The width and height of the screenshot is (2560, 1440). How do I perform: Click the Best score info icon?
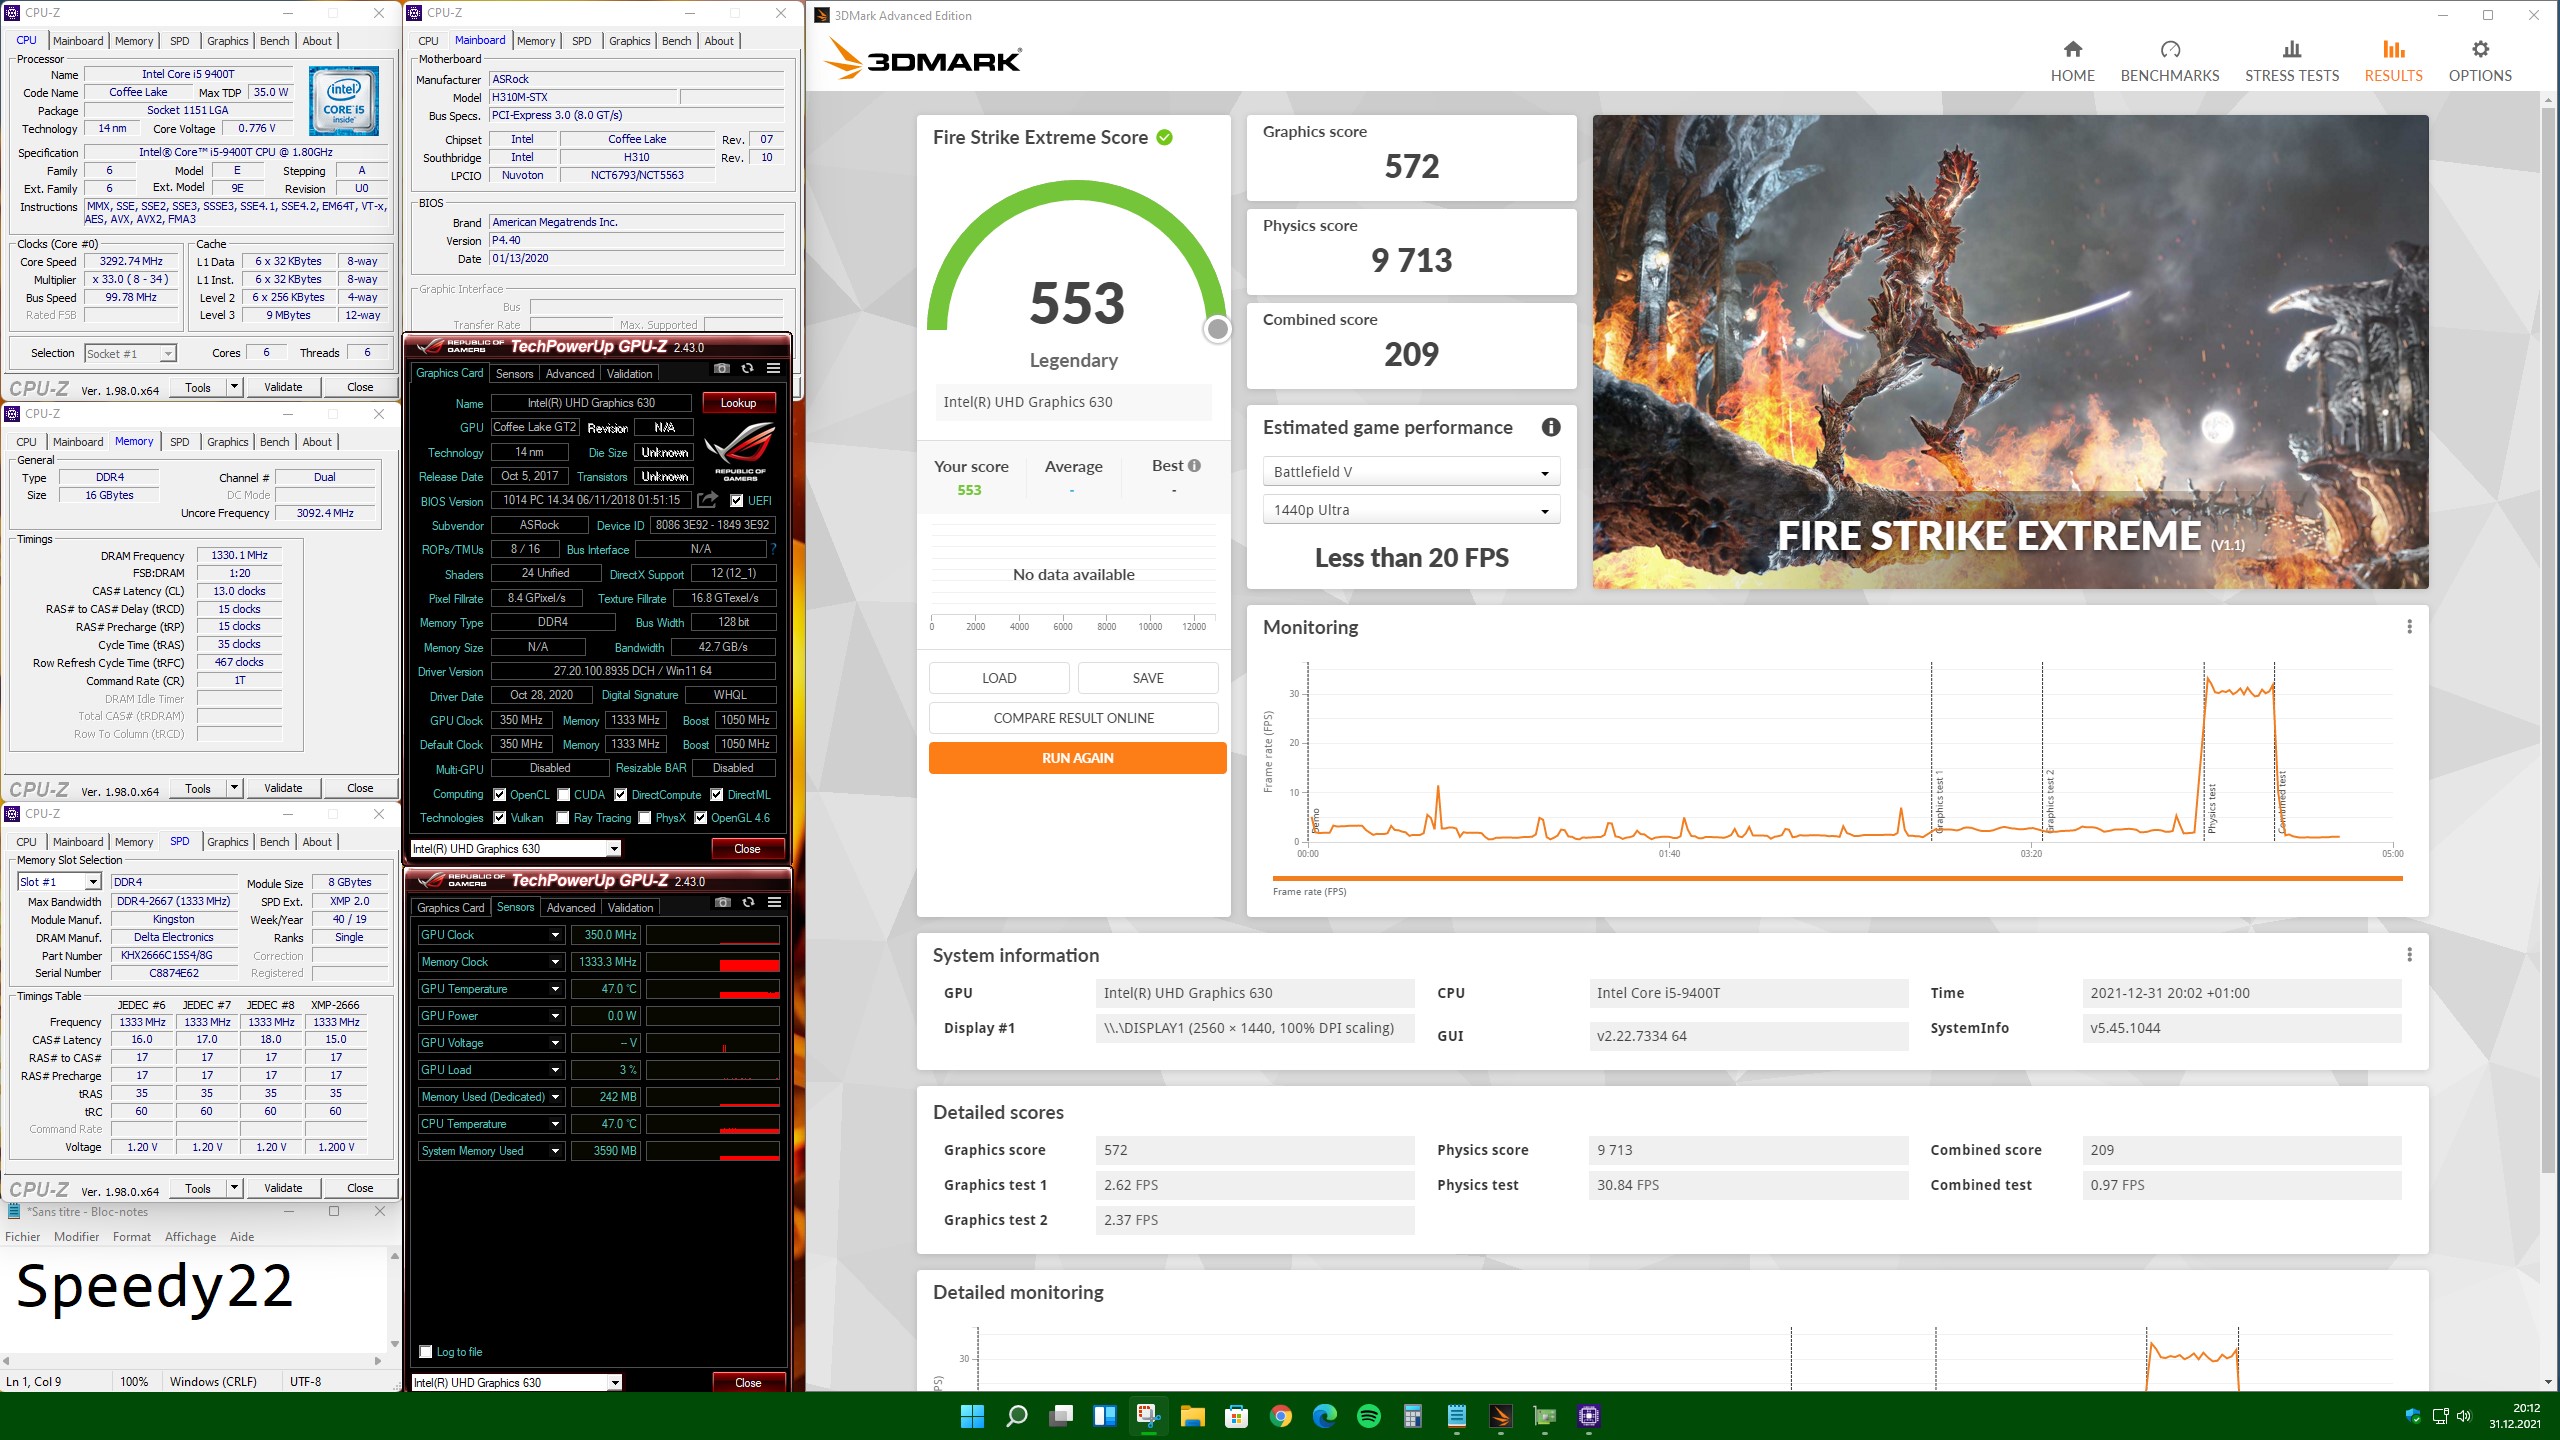1194,466
